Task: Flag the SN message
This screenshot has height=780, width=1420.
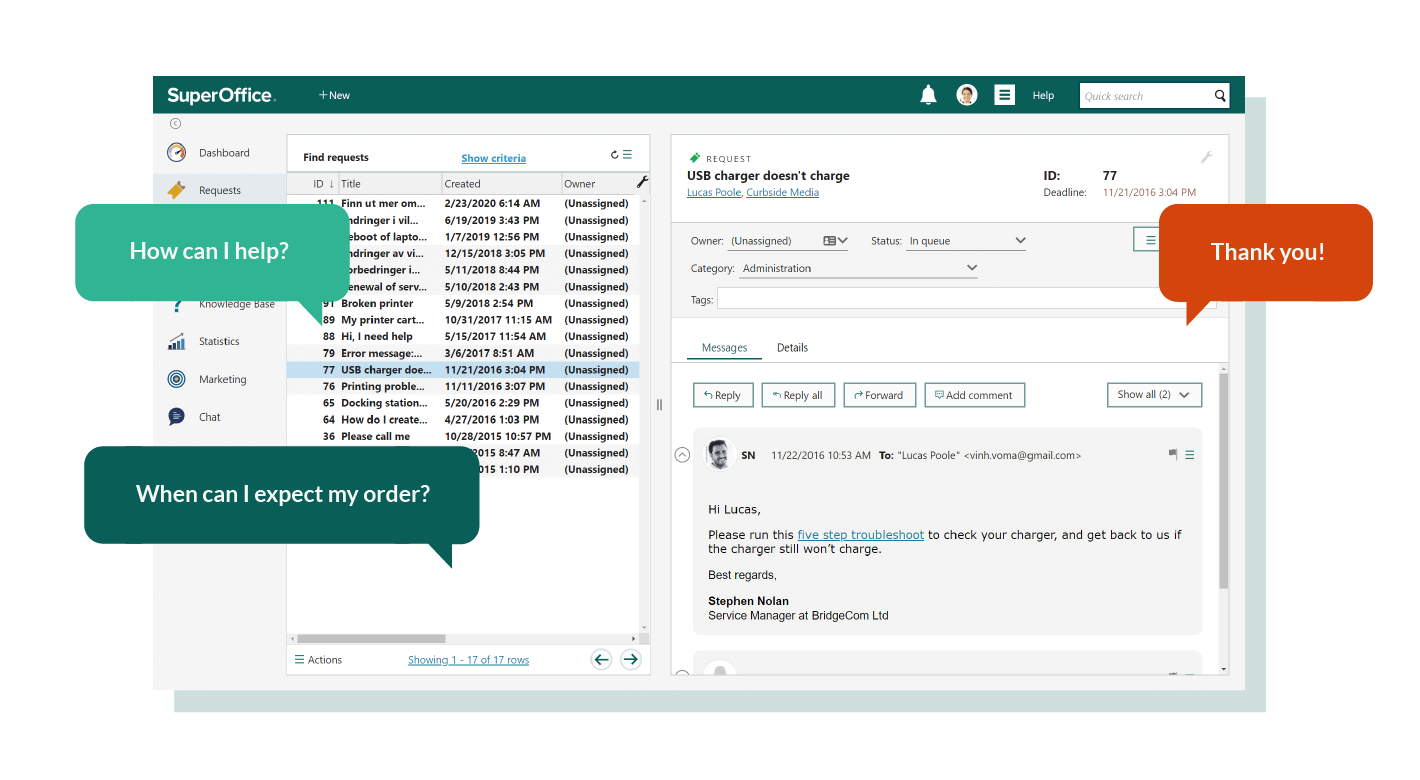Action: click(x=1173, y=454)
